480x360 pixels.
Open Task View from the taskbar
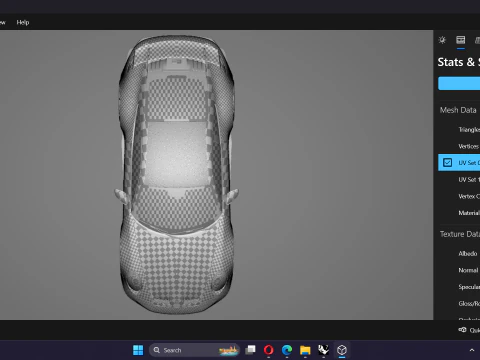[x=250, y=350]
